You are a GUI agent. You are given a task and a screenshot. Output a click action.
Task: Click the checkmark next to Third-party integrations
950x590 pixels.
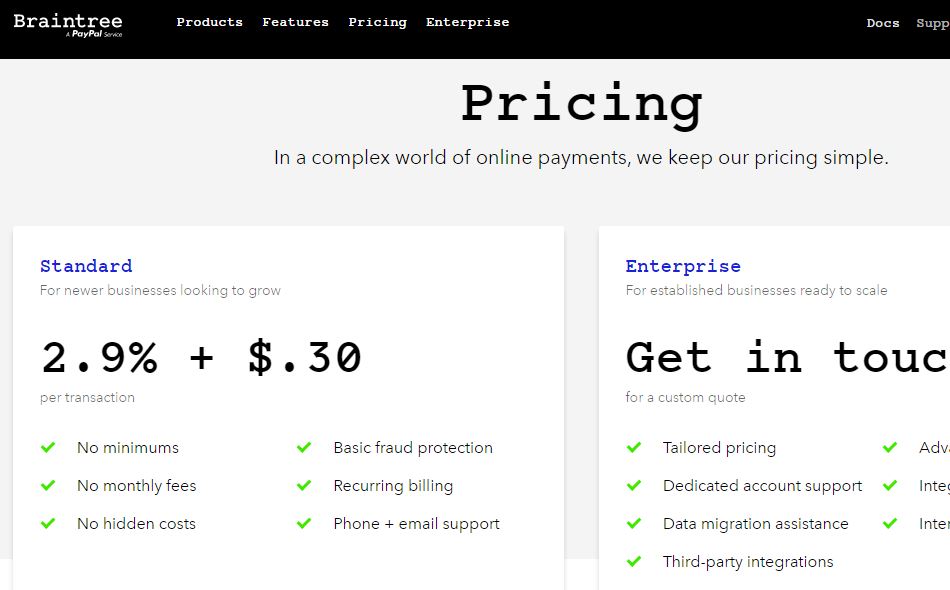634,562
